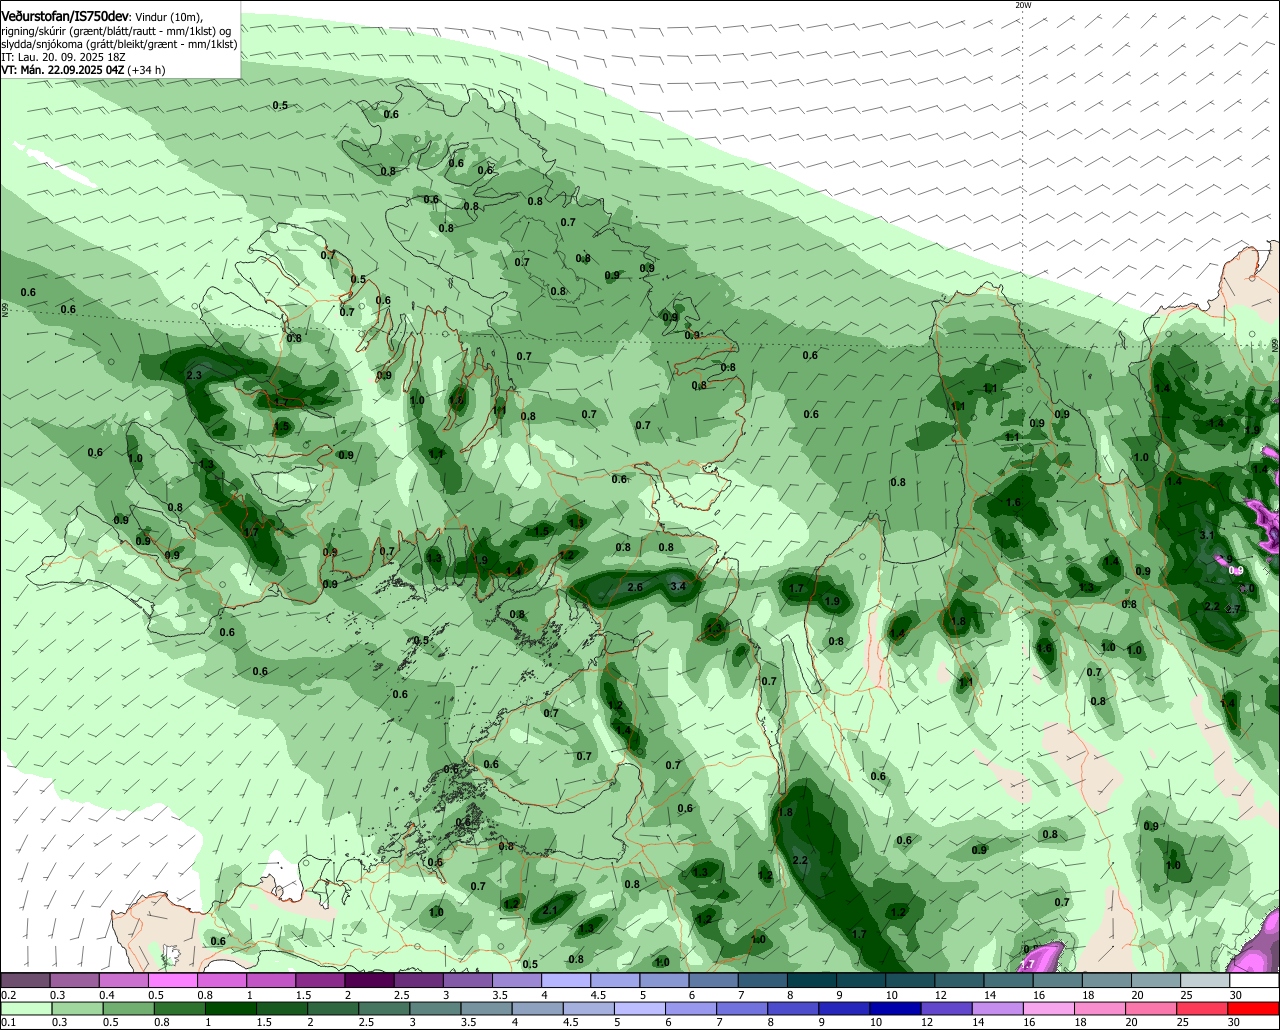Select the pale green 0.1 mm rain legend swatch
Viewport: 1280px width, 1030px height.
tap(24, 1008)
